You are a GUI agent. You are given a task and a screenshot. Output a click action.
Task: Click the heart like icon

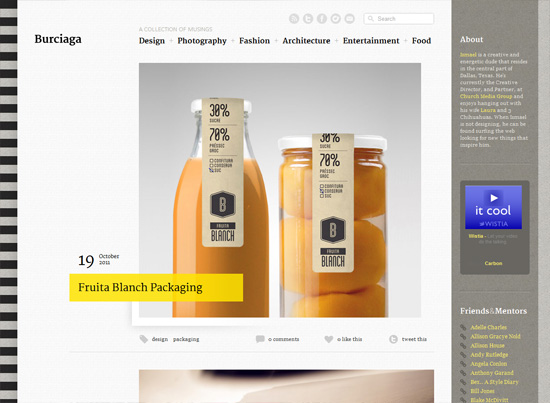tap(329, 339)
